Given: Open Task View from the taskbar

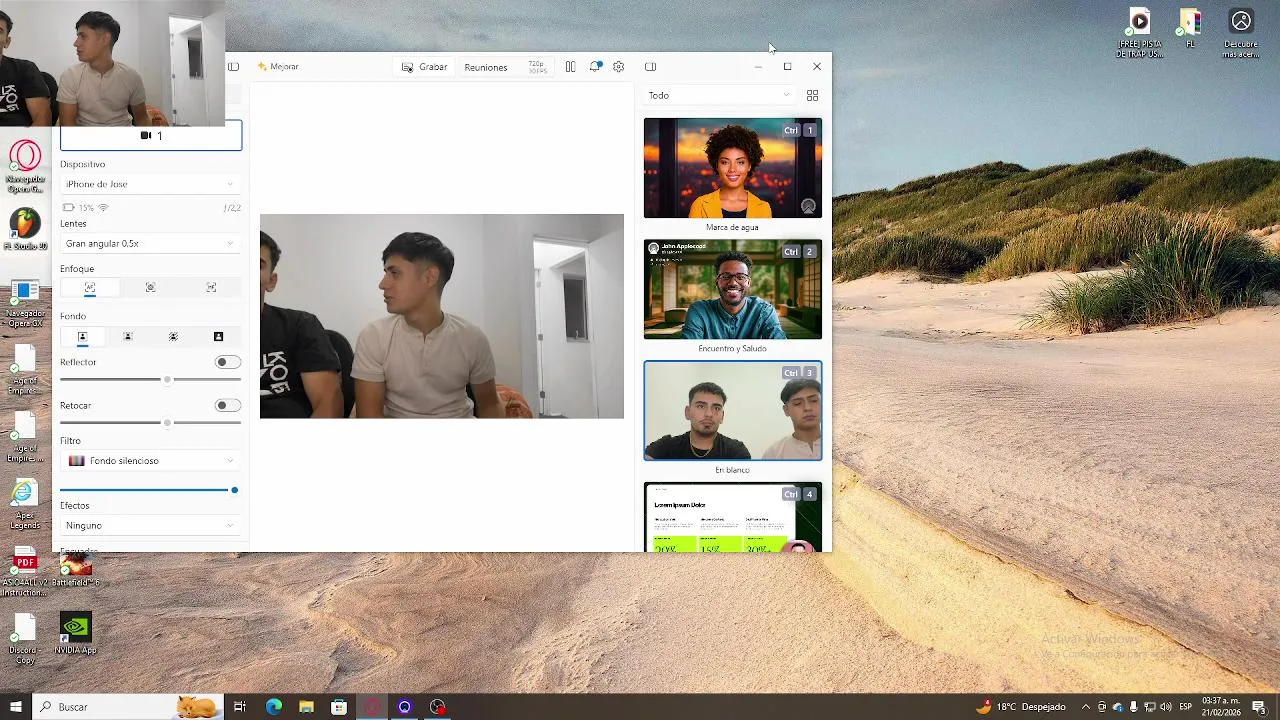Looking at the screenshot, I should click(240, 707).
